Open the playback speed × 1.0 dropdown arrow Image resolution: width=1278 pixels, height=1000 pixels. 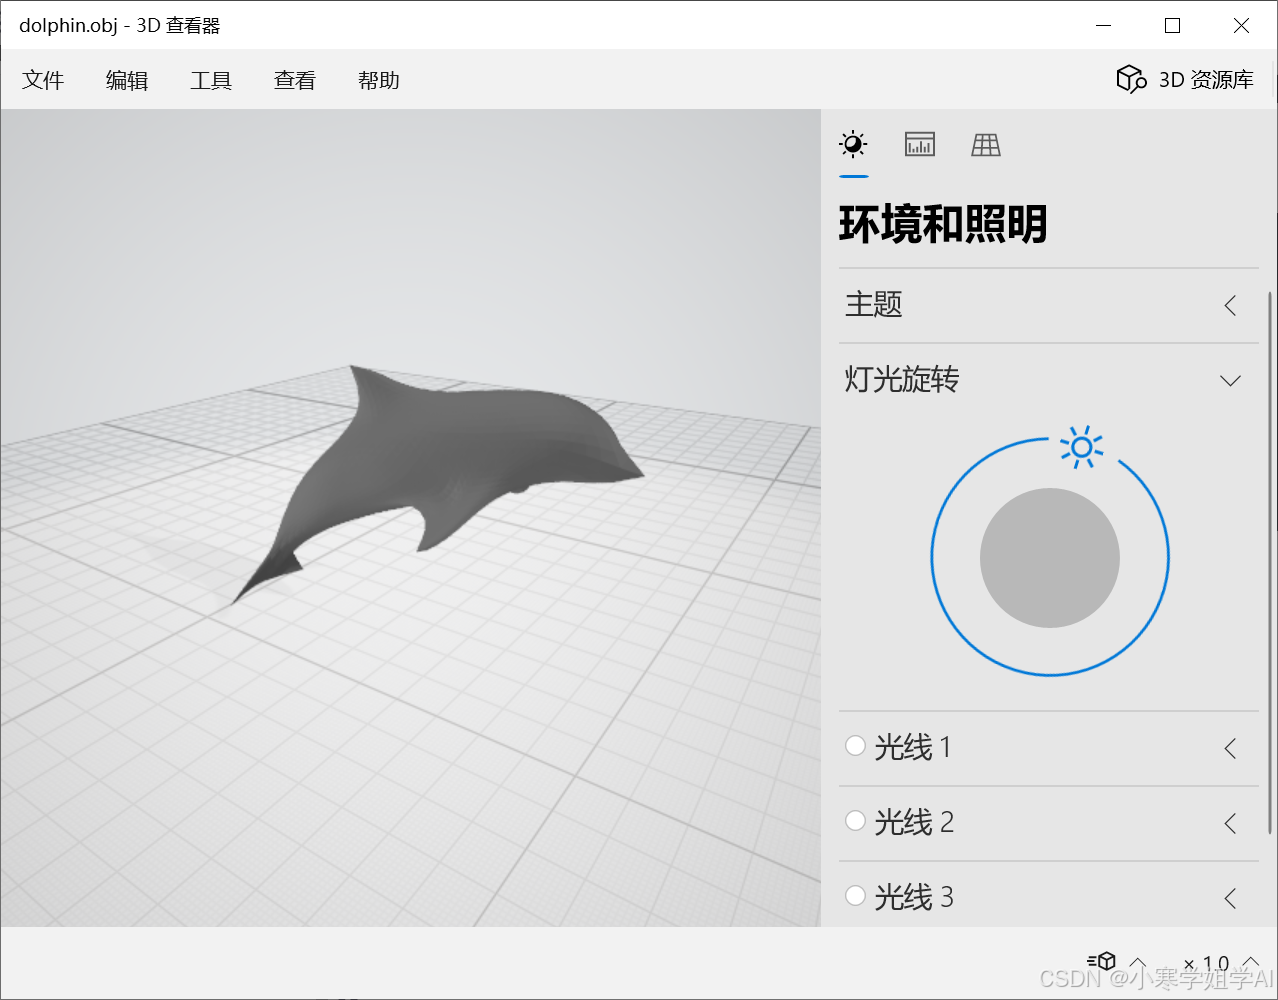pyautogui.click(x=1250, y=962)
